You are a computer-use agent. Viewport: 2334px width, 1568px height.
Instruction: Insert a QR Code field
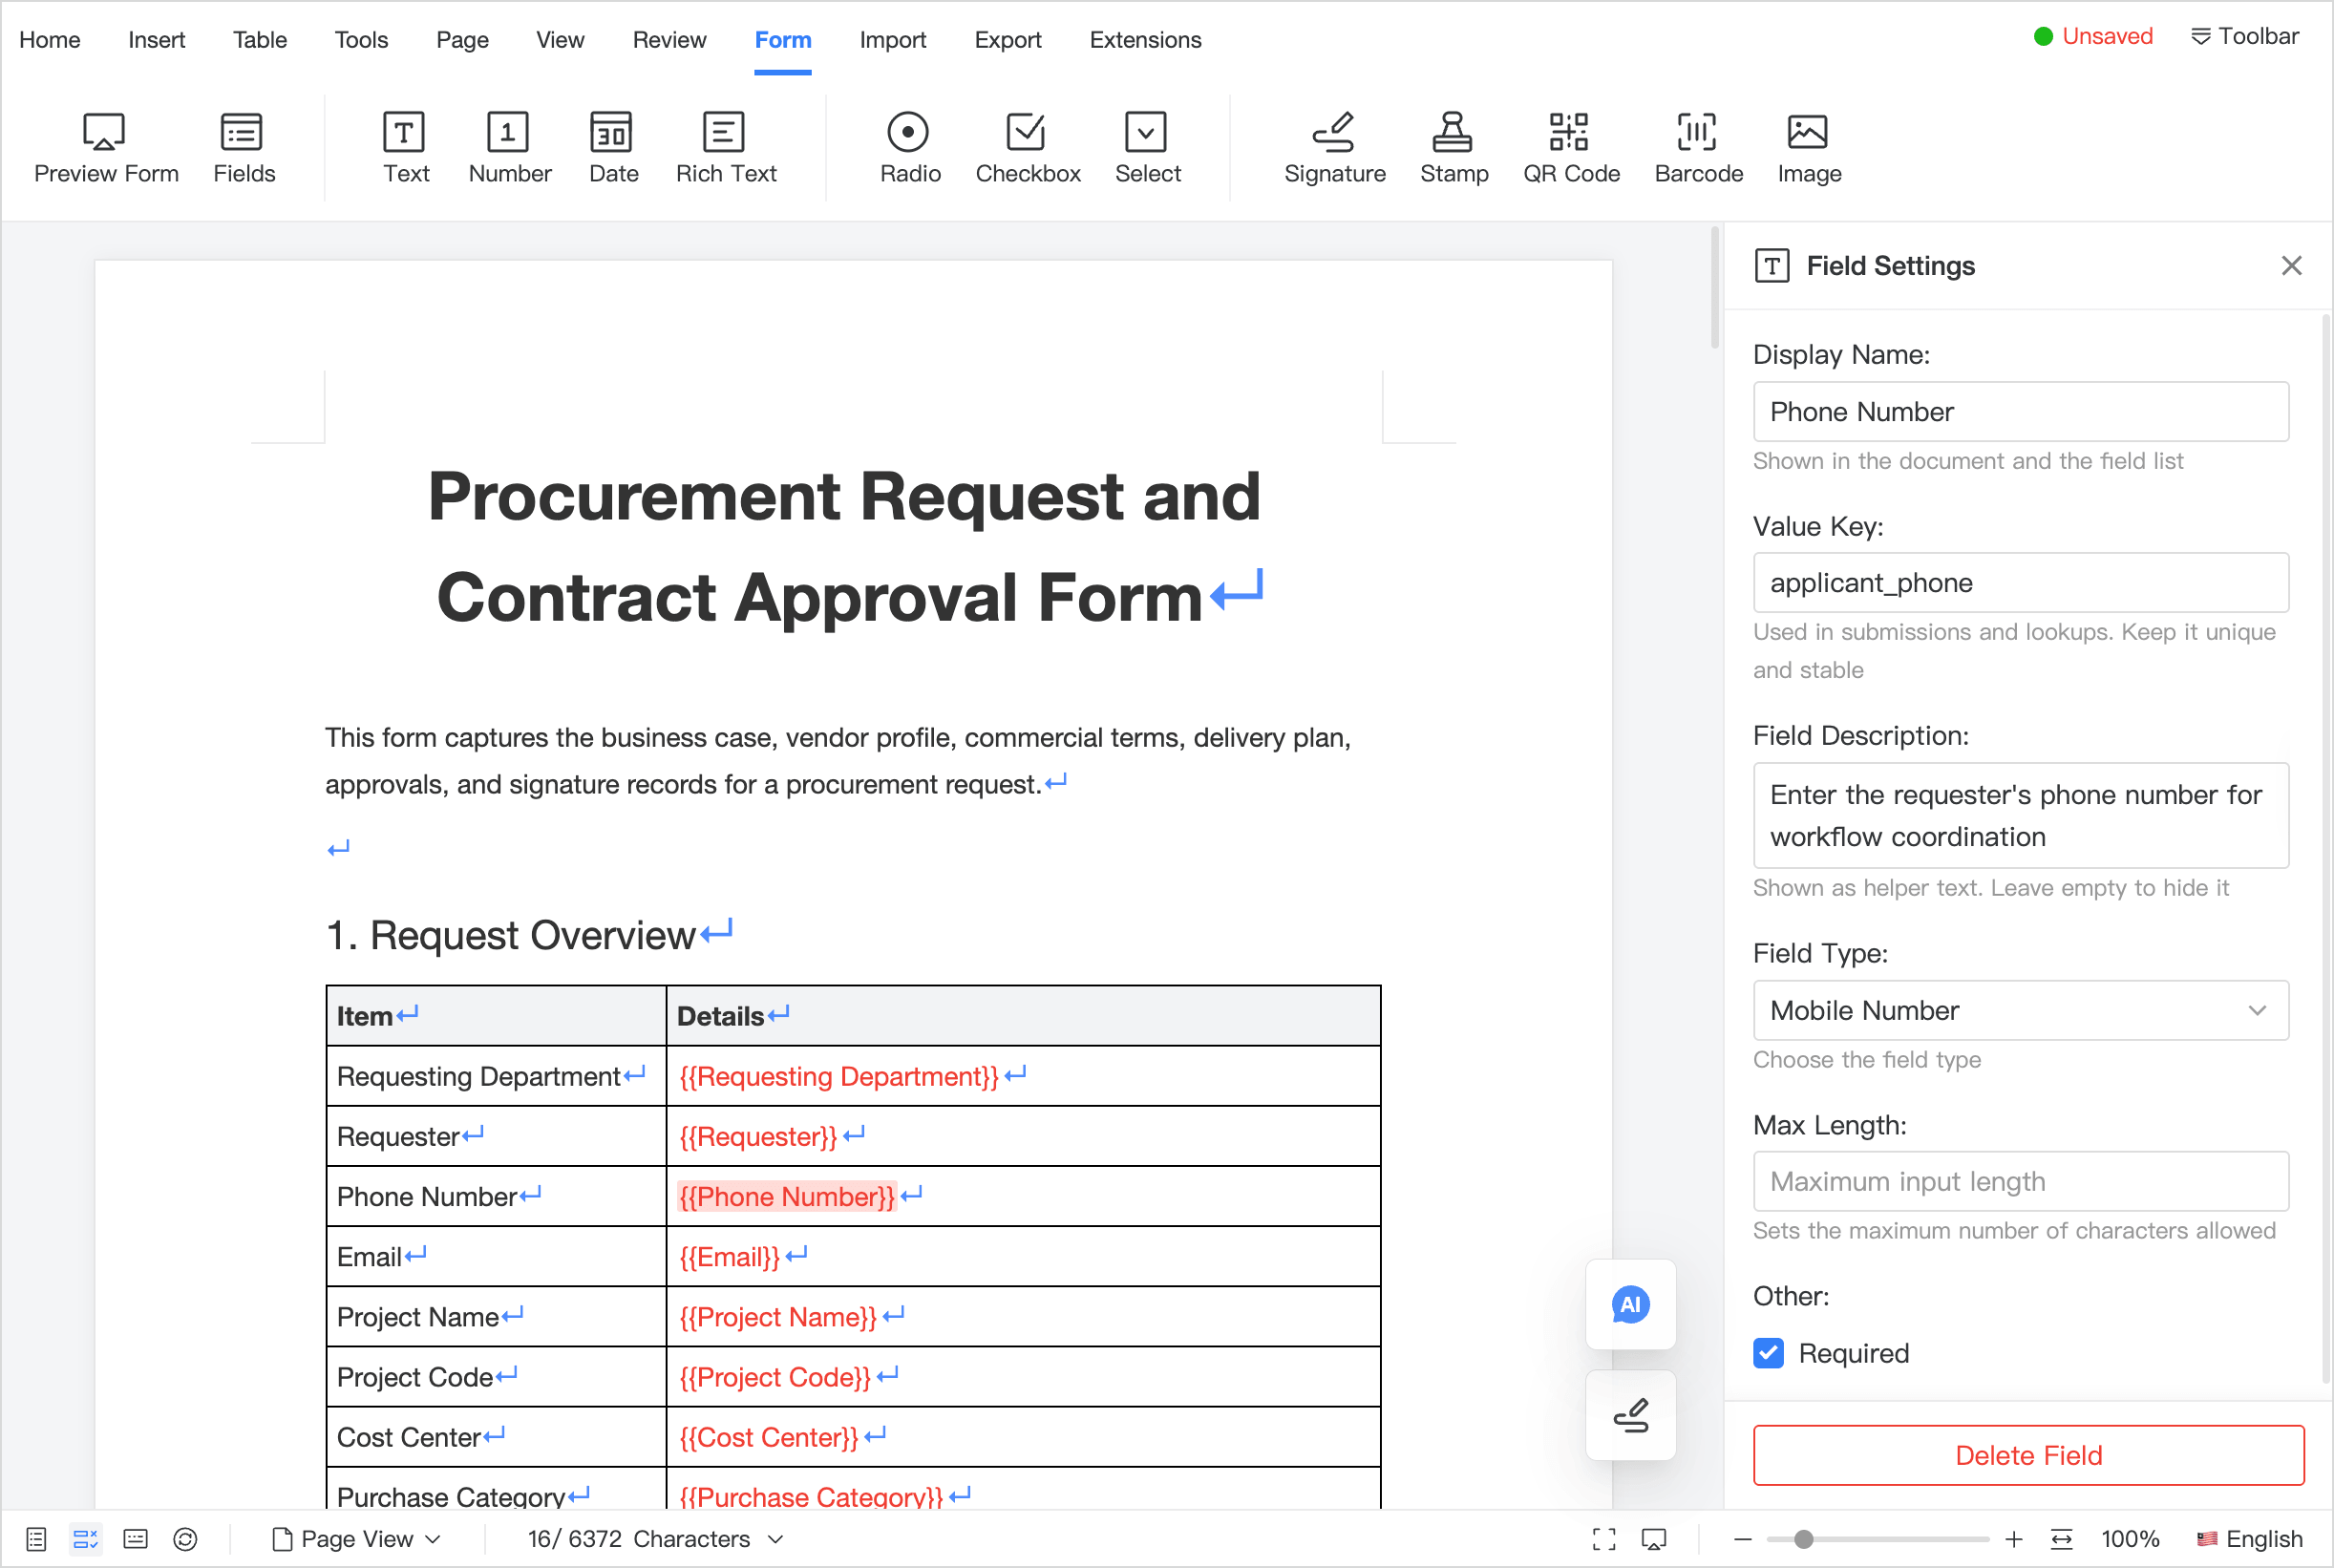[1570, 148]
